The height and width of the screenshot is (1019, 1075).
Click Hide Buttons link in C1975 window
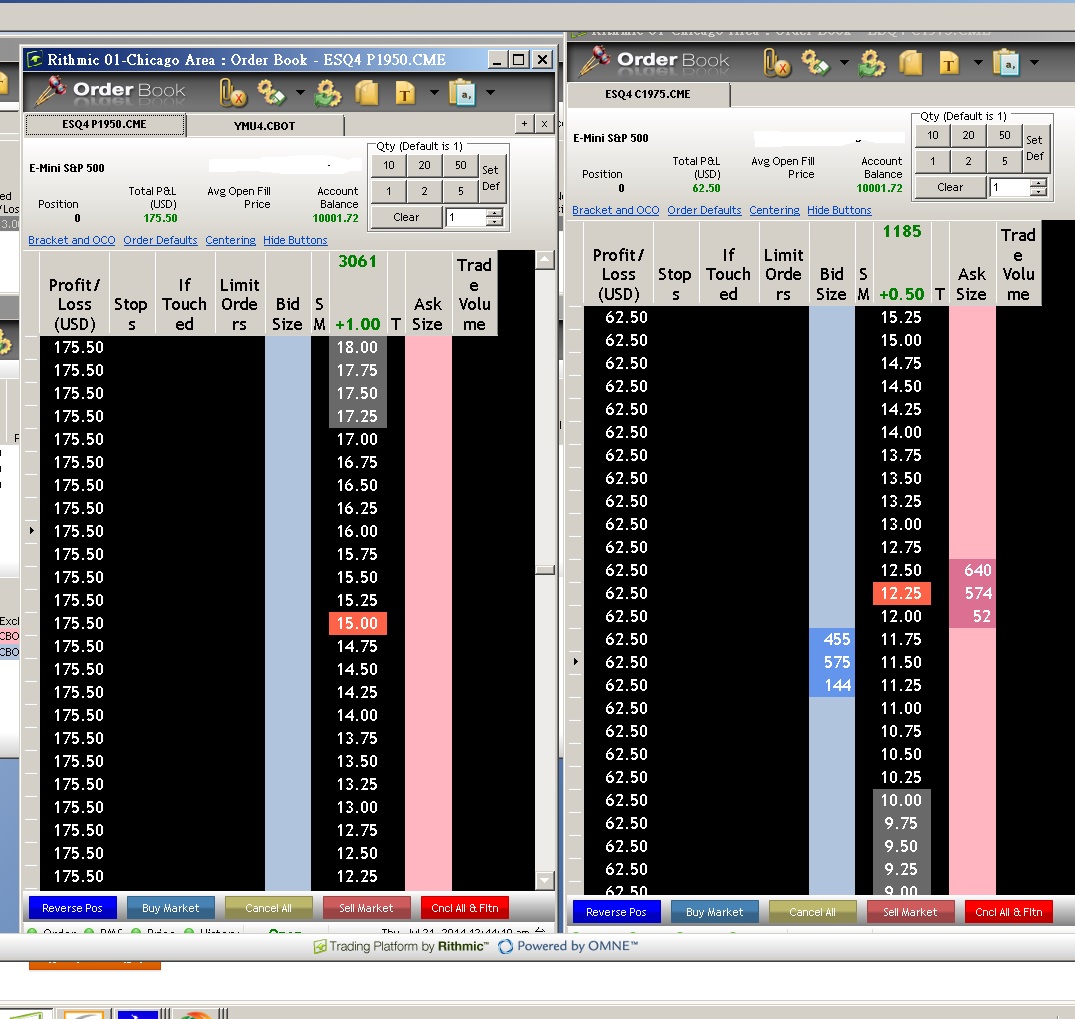point(839,210)
